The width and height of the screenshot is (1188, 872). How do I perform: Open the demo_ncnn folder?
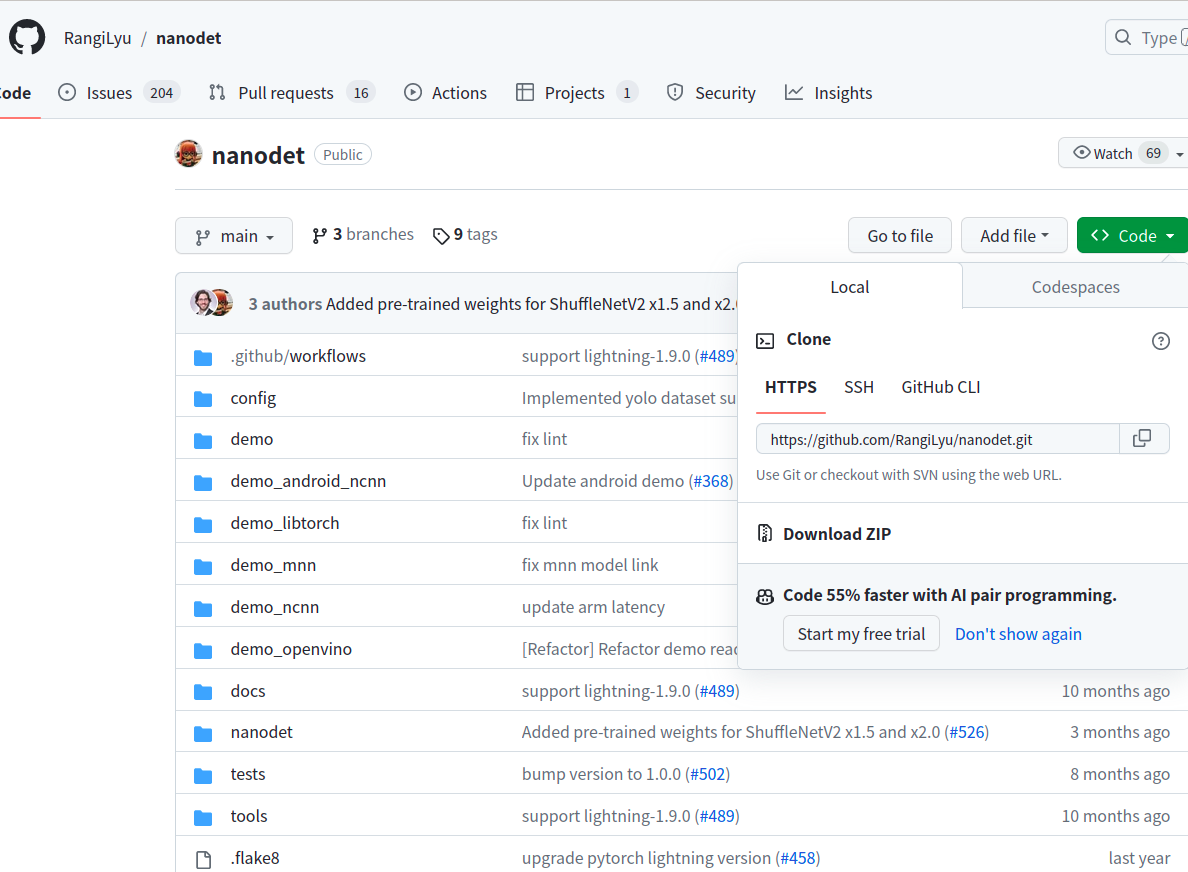tap(274, 608)
